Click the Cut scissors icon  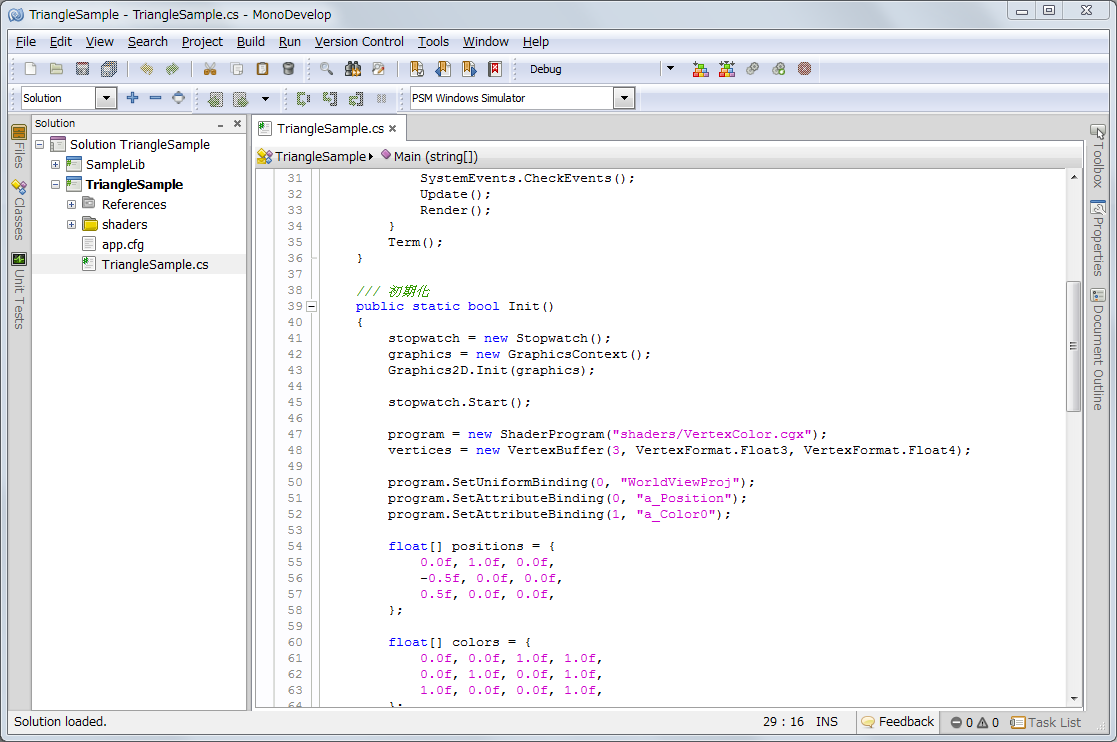210,69
